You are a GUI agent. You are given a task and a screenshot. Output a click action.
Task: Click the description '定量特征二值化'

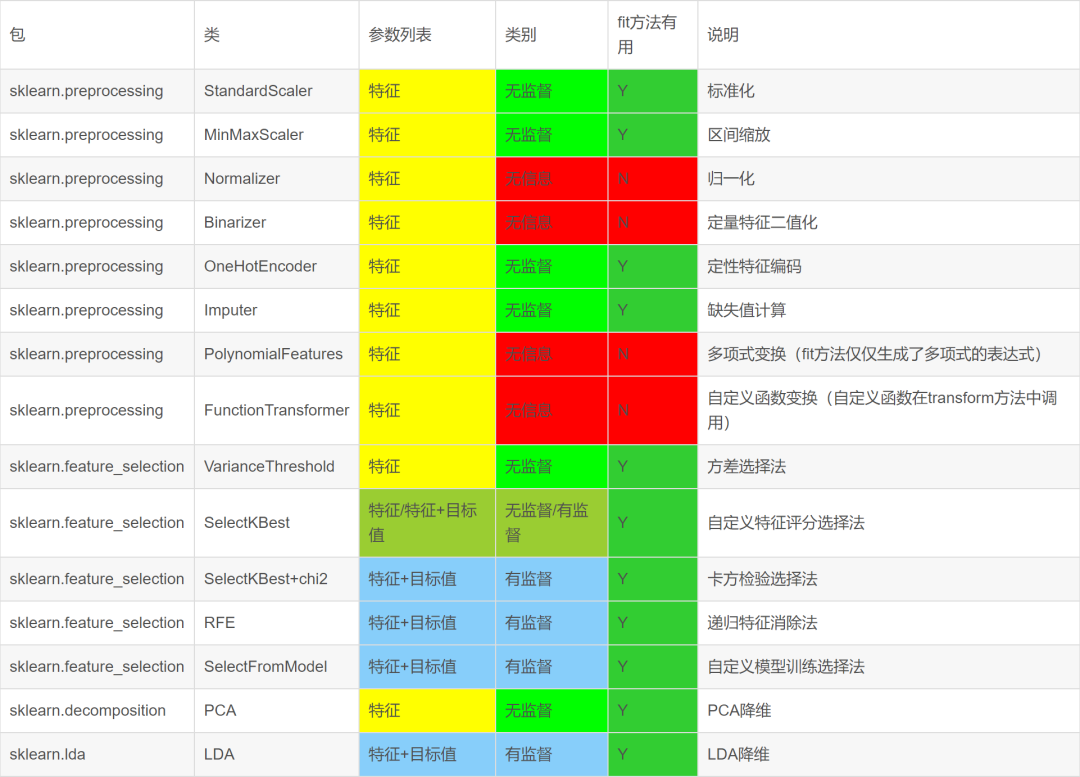[x=889, y=222]
